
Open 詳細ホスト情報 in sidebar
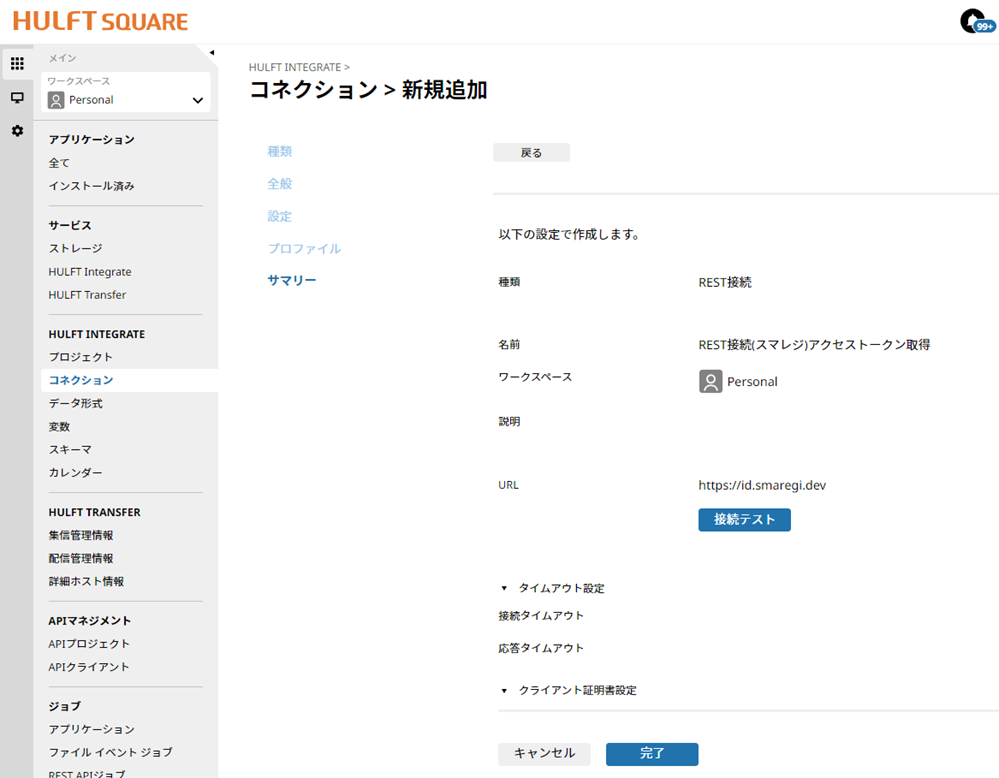[86, 582]
